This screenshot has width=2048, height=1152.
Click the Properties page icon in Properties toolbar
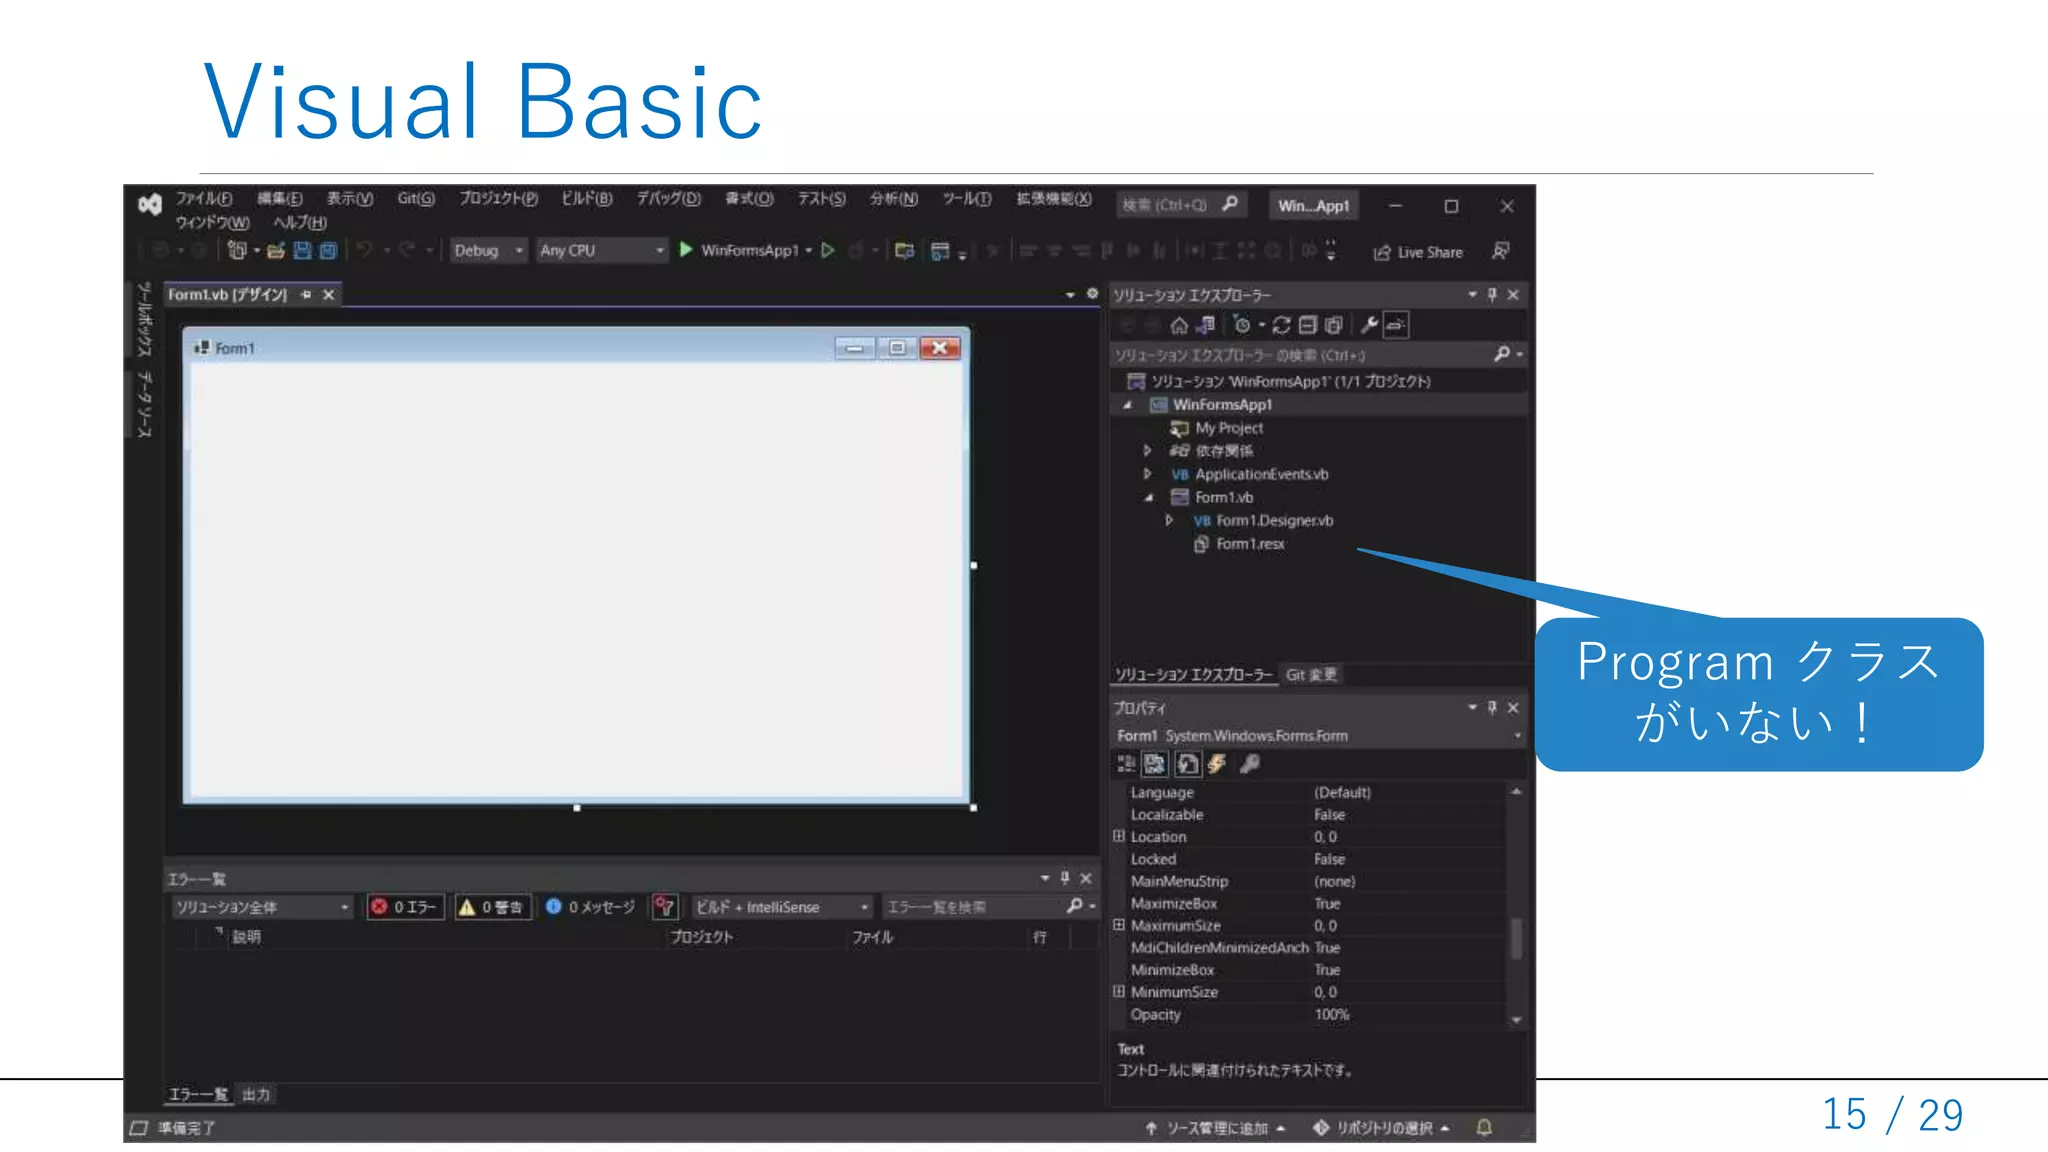(1187, 764)
